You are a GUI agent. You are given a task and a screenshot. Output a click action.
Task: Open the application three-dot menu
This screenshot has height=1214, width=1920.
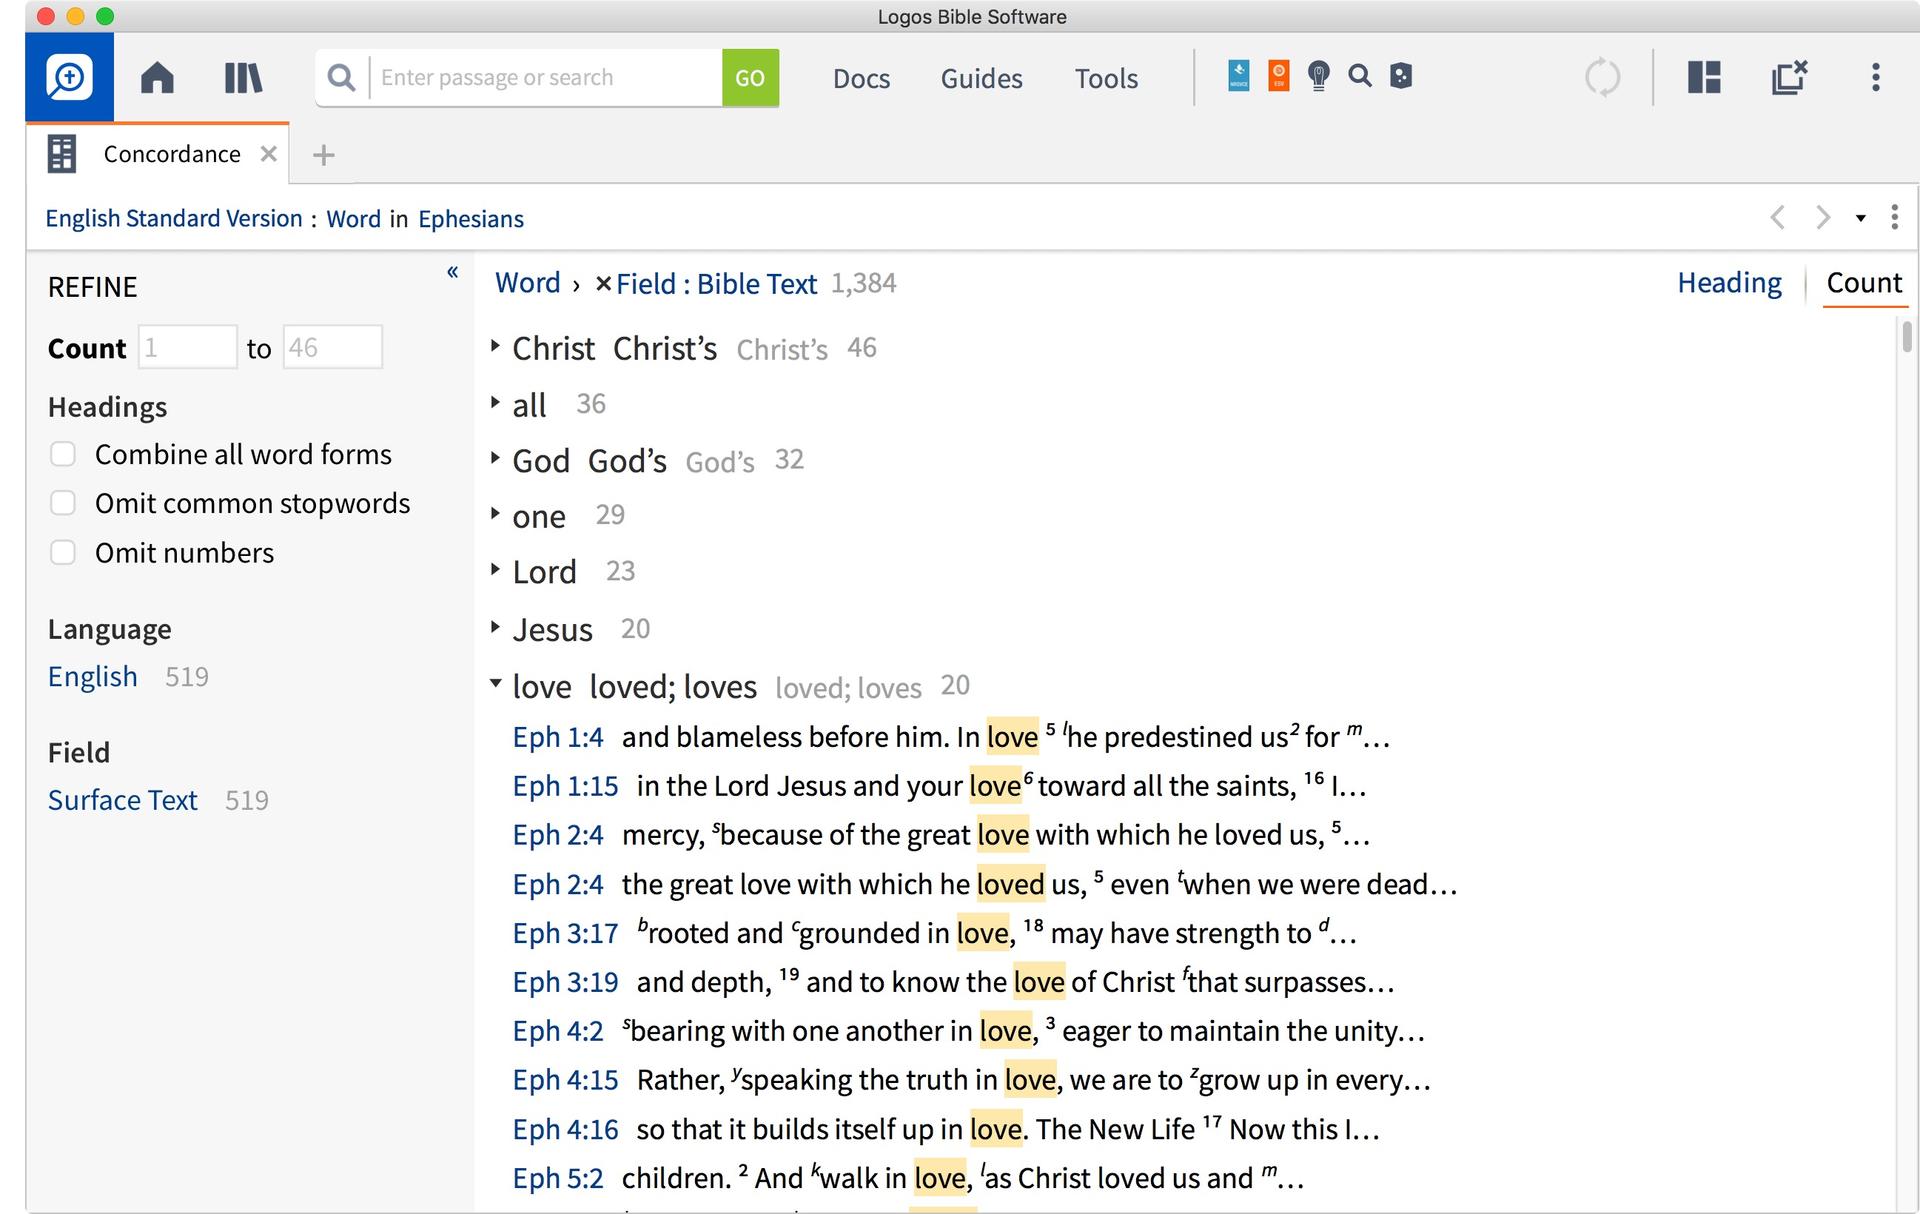pyautogui.click(x=1875, y=78)
